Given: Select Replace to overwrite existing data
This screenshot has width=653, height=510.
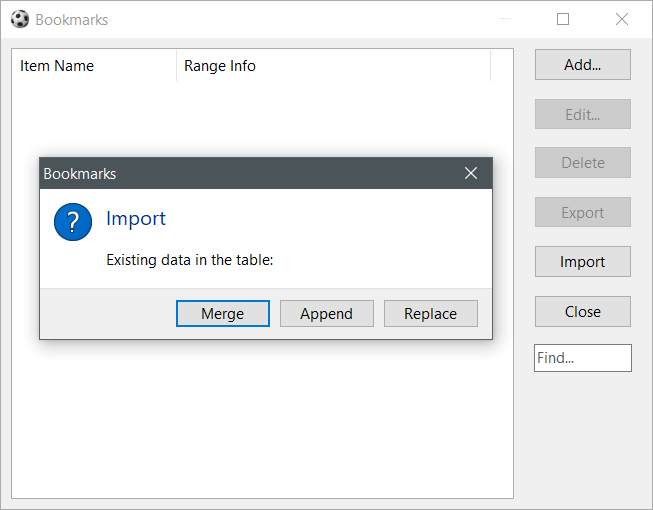Looking at the screenshot, I should click(x=431, y=313).
